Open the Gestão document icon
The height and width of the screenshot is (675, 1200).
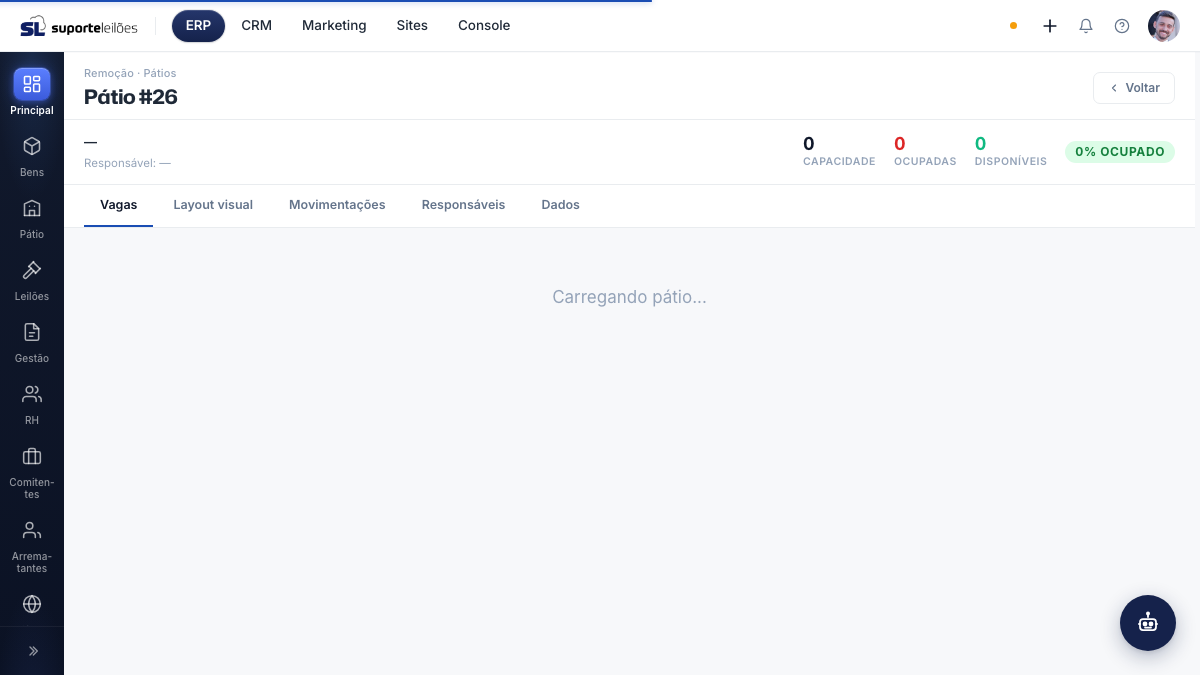[x=32, y=332]
